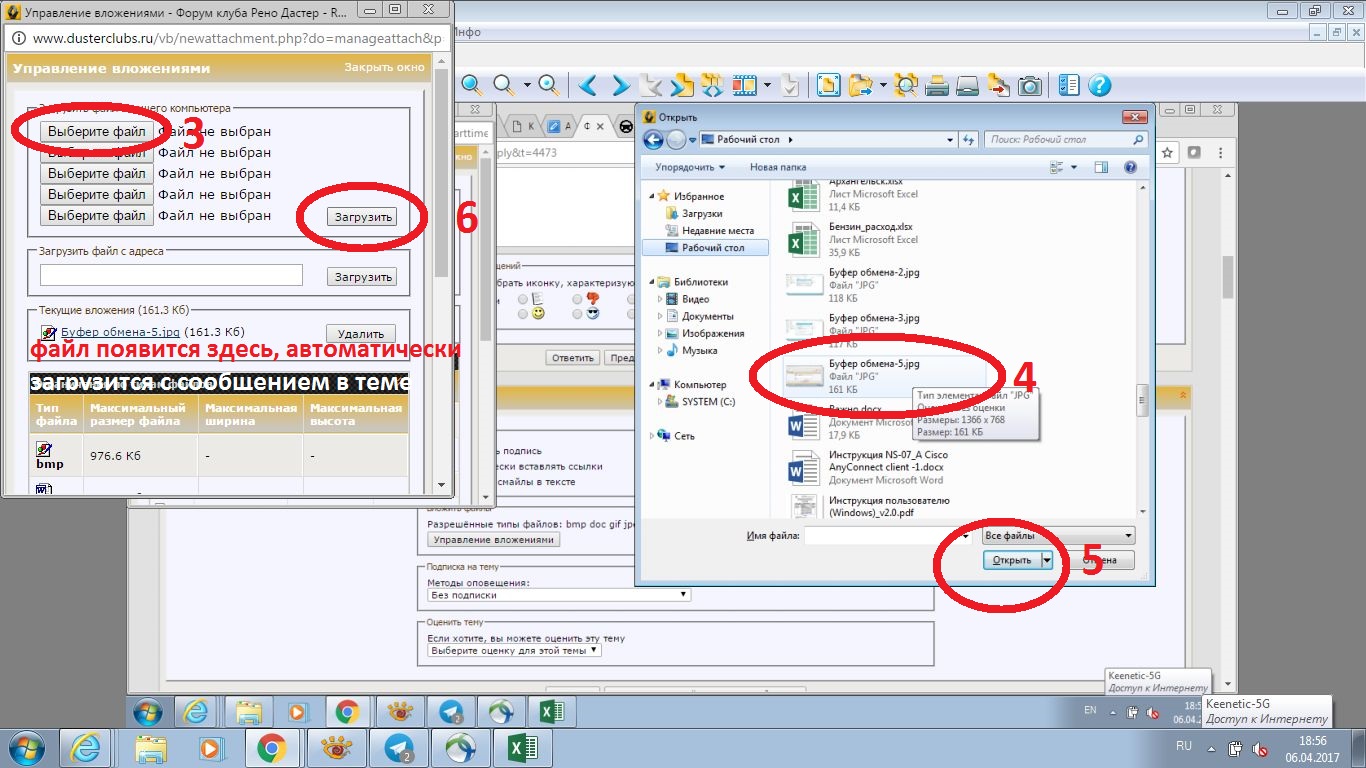Go to next image with blue right arrow
Image resolution: width=1366 pixels, height=768 pixels.
(x=620, y=85)
